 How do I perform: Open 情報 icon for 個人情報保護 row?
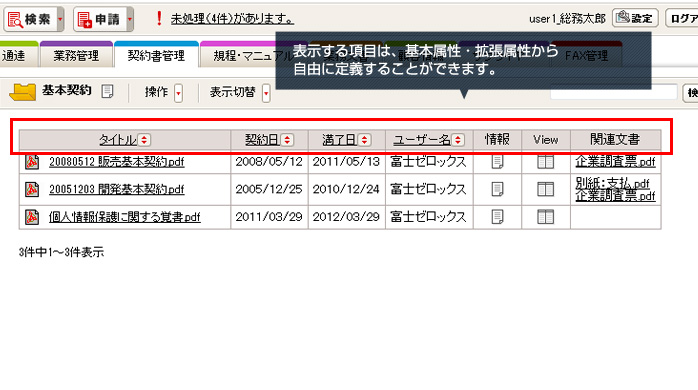(x=497, y=217)
